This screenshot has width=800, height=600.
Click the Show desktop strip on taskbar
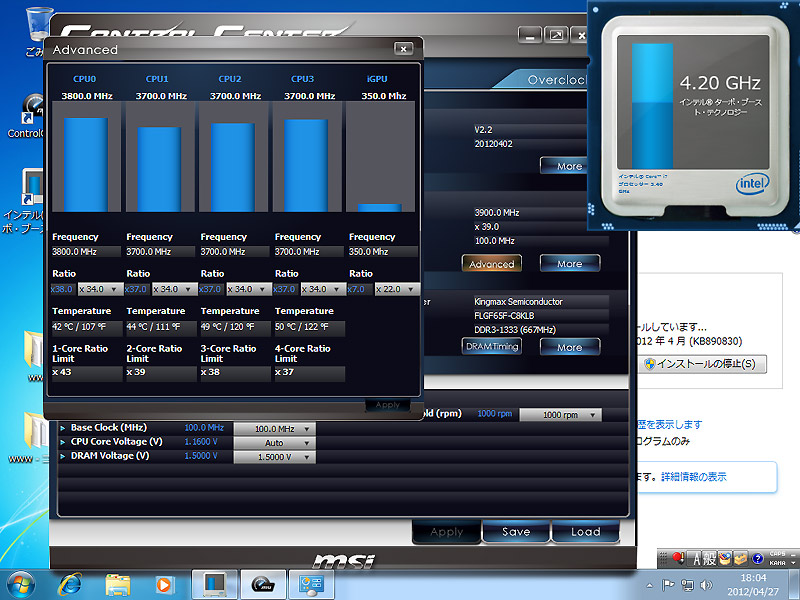[796, 585]
